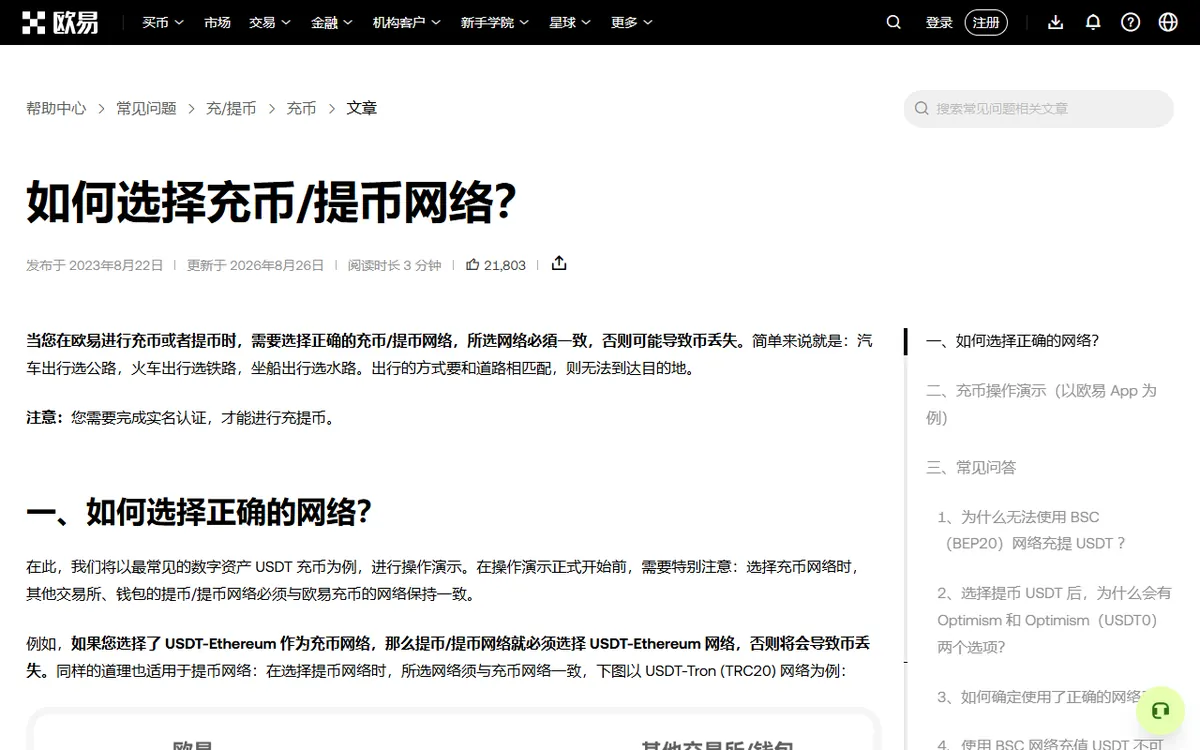Open the download app icon

1055,22
